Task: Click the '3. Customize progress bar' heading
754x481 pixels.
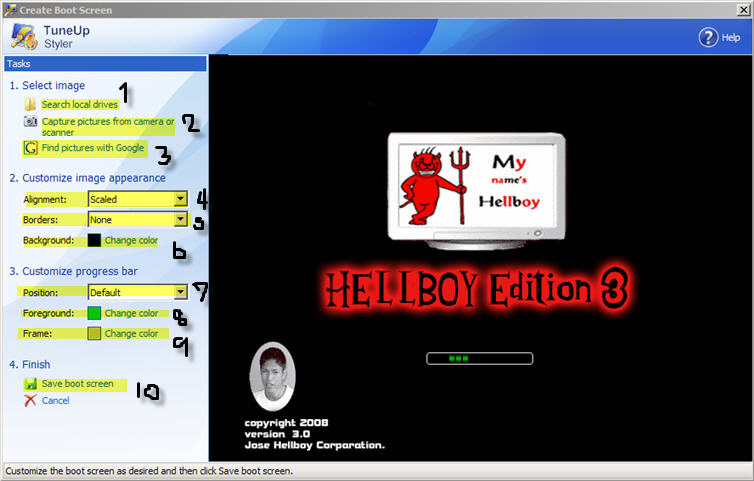Action: (74, 271)
